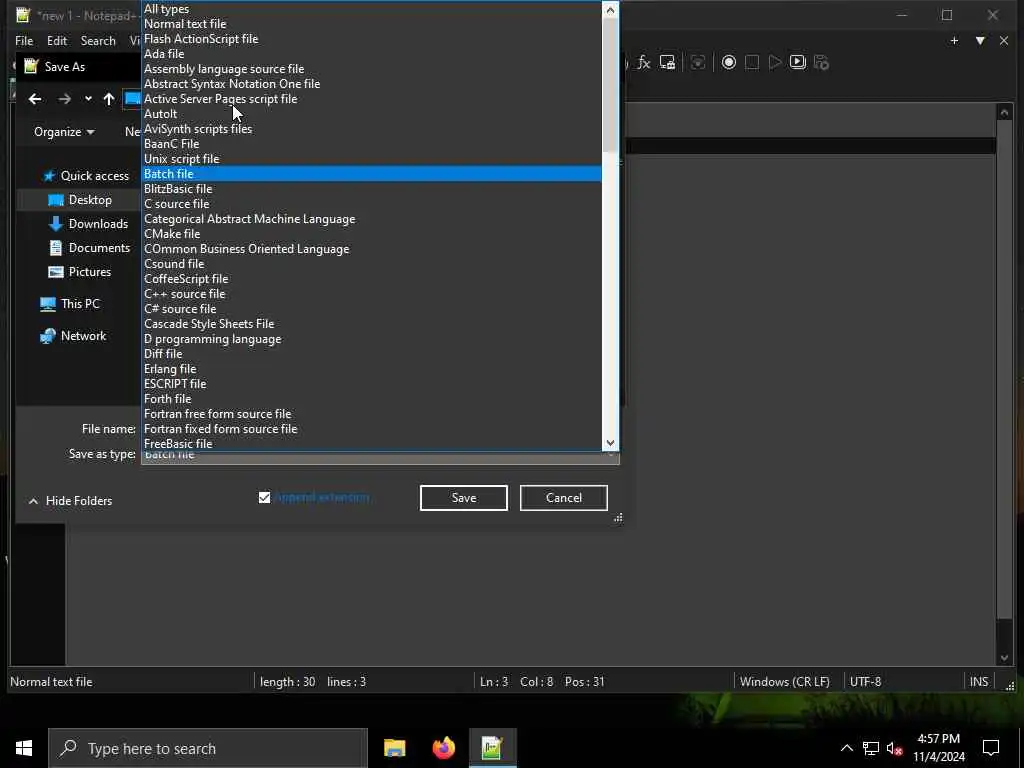Select C++ source file type

372,294
